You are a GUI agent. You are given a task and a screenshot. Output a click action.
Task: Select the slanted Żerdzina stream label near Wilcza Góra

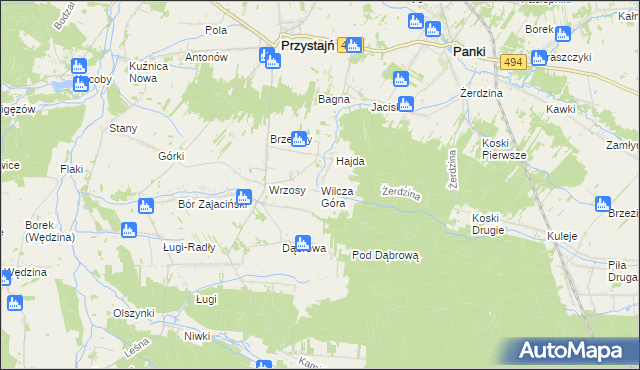click(401, 193)
